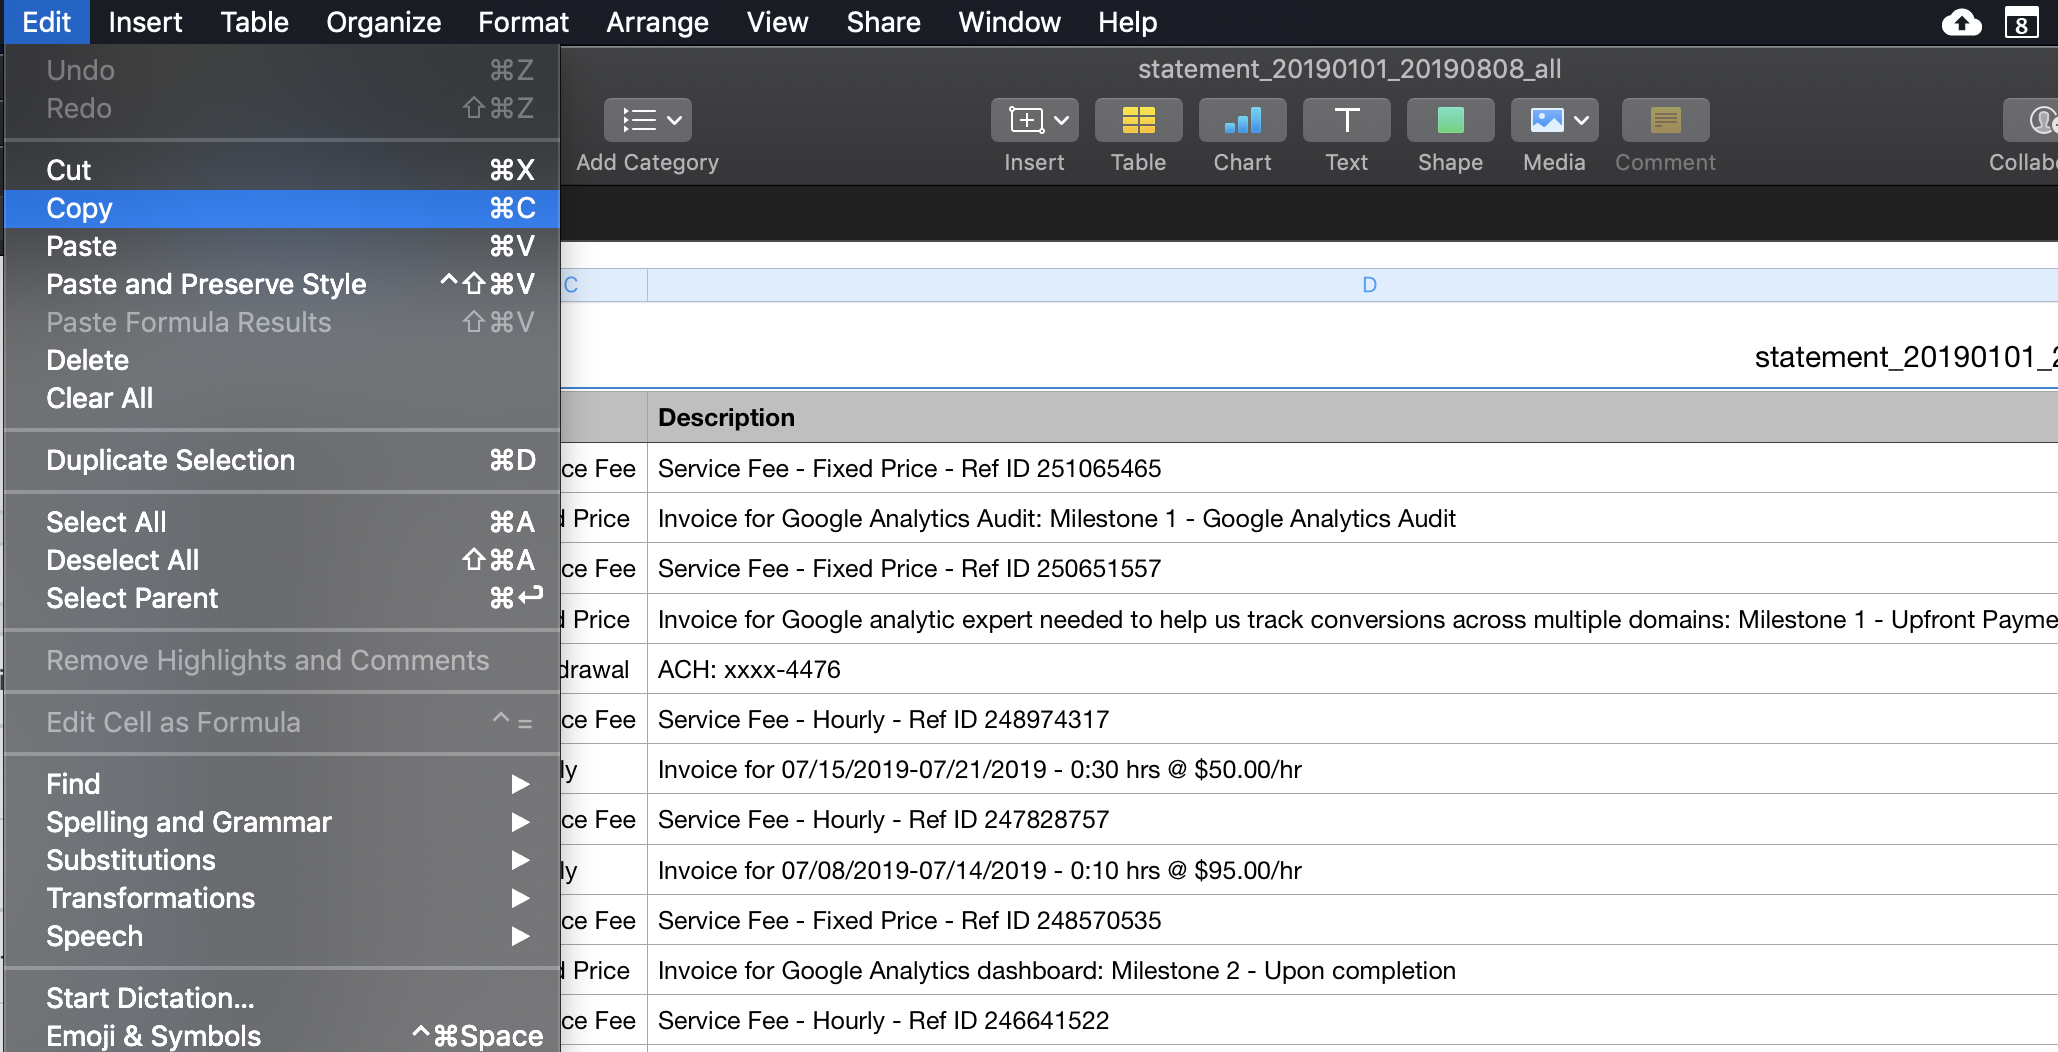Choose Emoji & Symbols
The width and height of the screenshot is (2058, 1052).
tap(282, 1036)
